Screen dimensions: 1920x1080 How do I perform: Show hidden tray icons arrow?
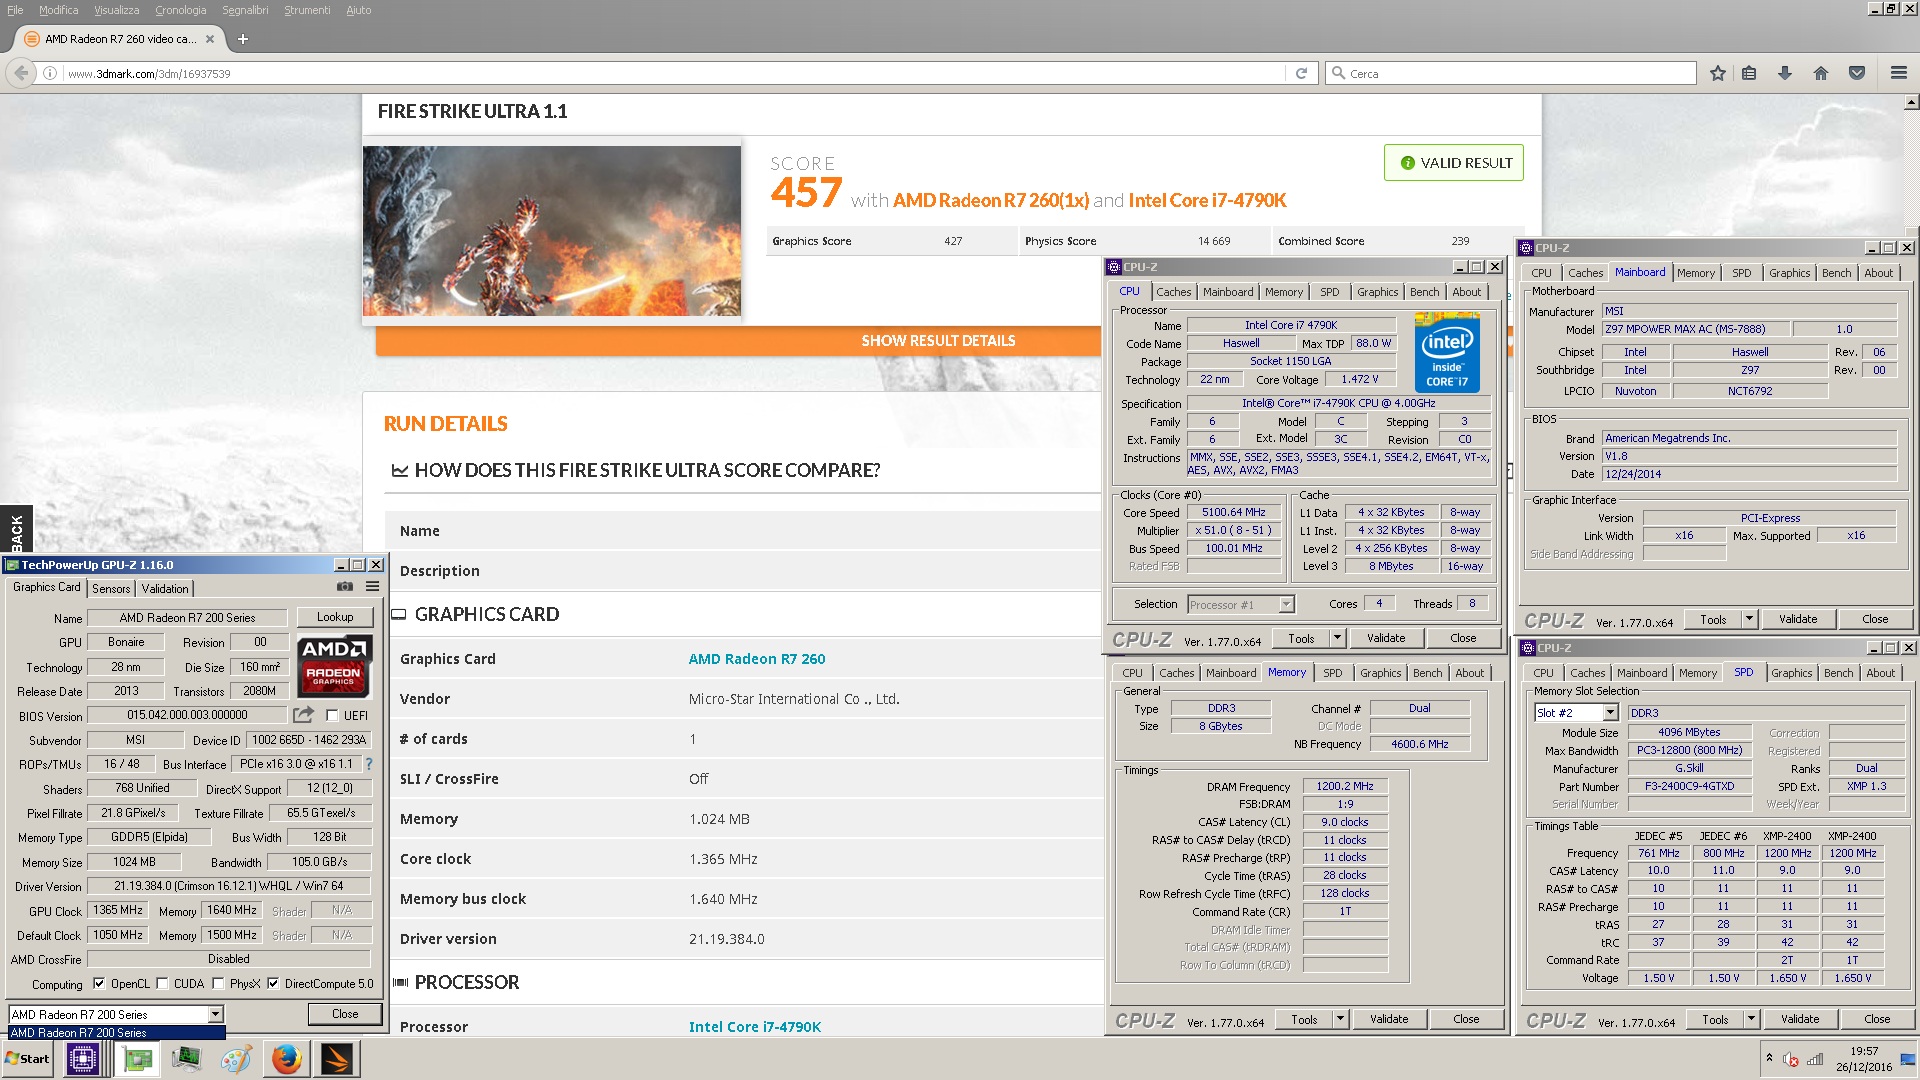coord(1769,1058)
